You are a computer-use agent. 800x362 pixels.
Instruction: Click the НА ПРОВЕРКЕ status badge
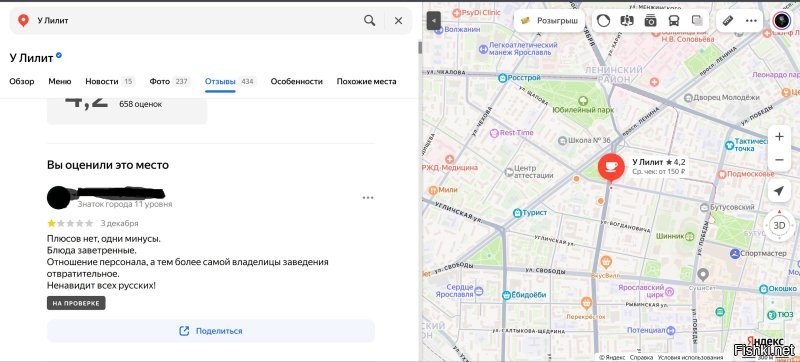(x=76, y=303)
